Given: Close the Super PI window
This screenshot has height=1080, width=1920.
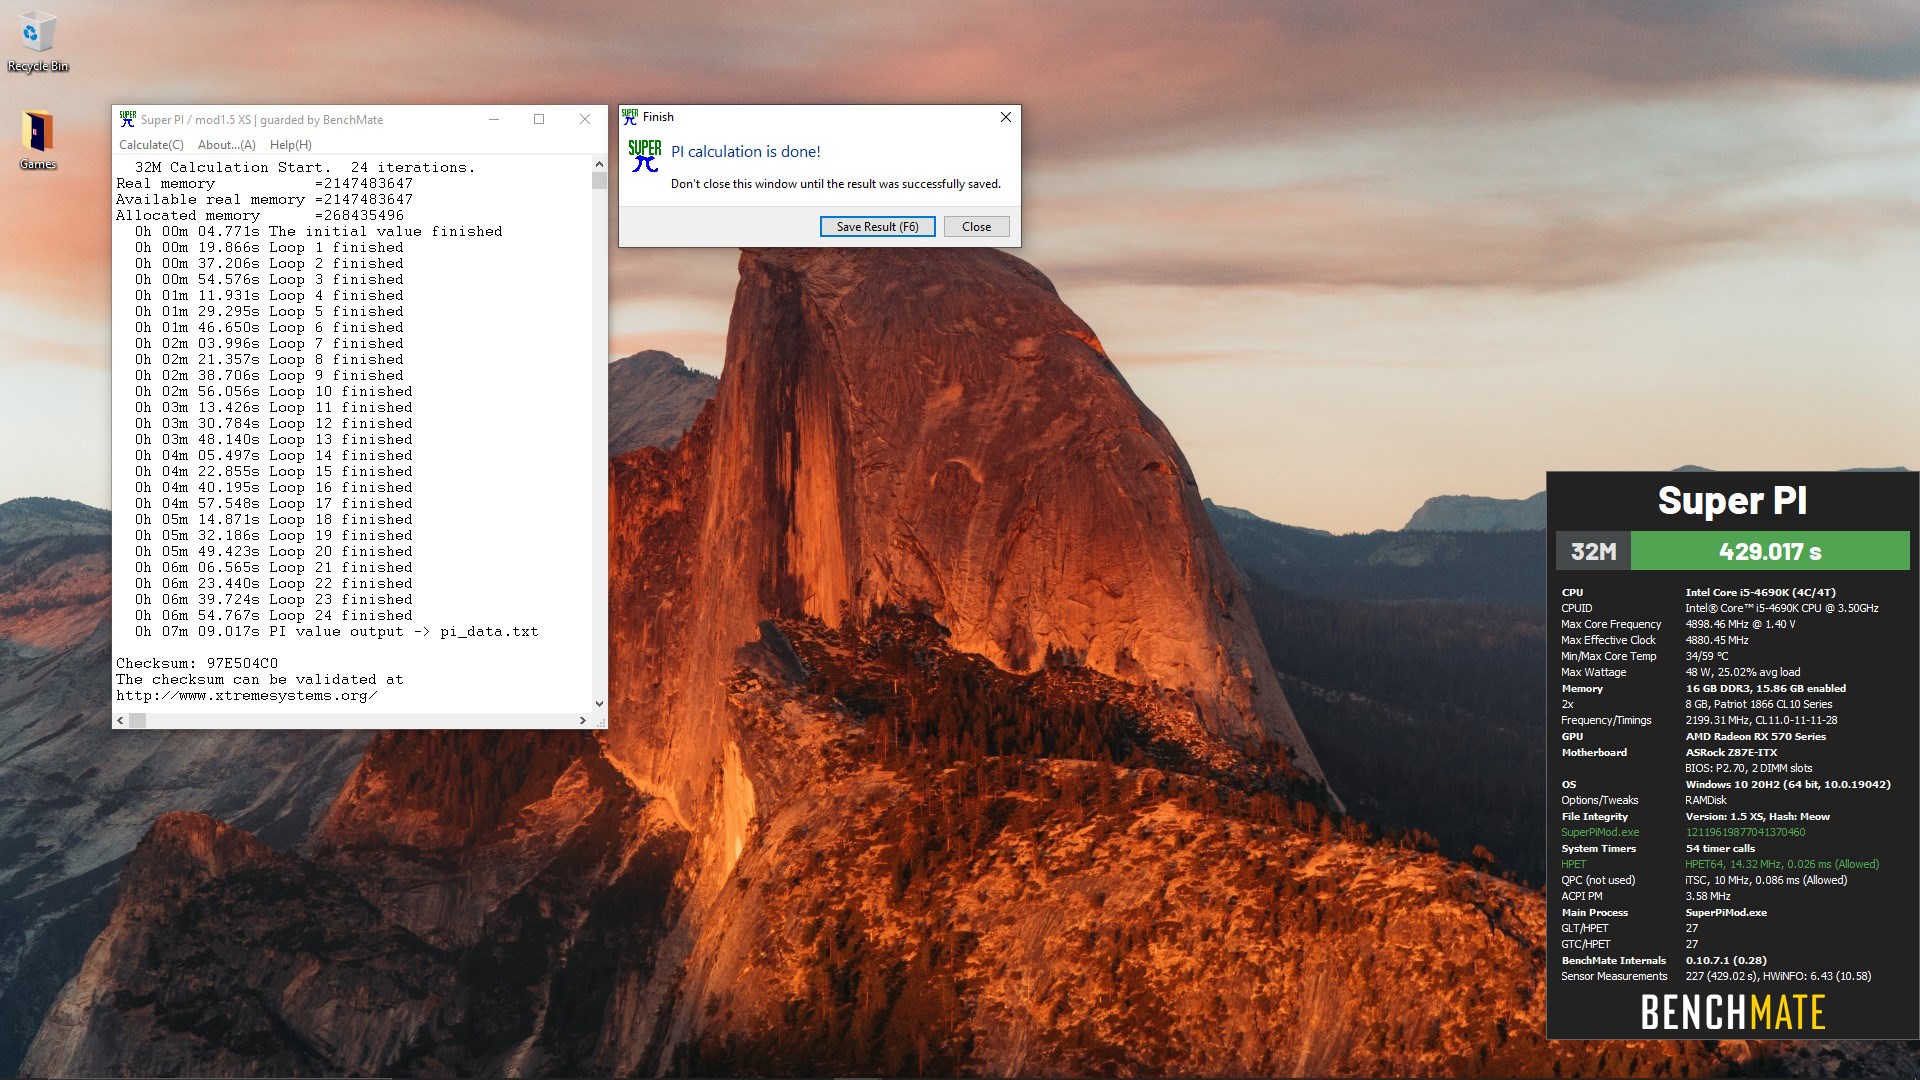Looking at the screenshot, I should click(585, 119).
